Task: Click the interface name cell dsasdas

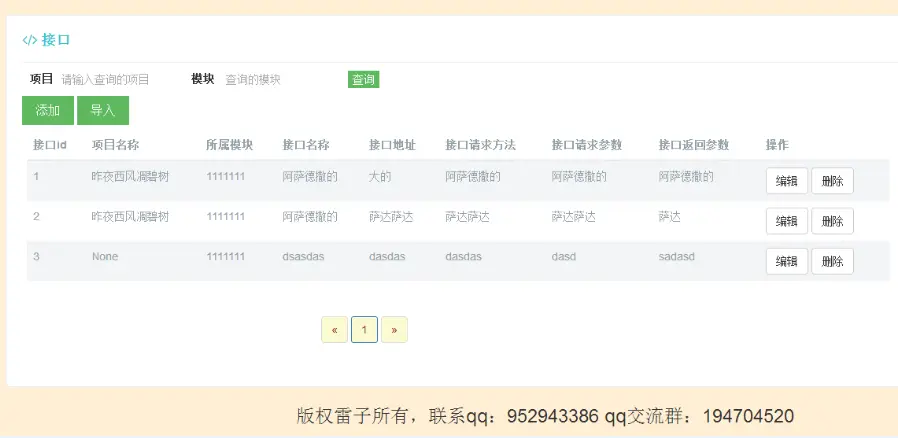Action: coord(304,257)
